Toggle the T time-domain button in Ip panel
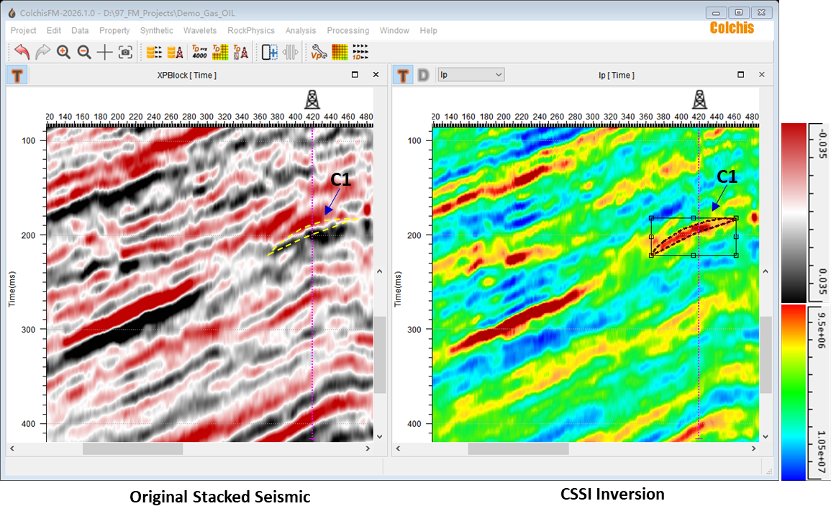Viewport: 832px width, 520px height. pyautogui.click(x=403, y=75)
